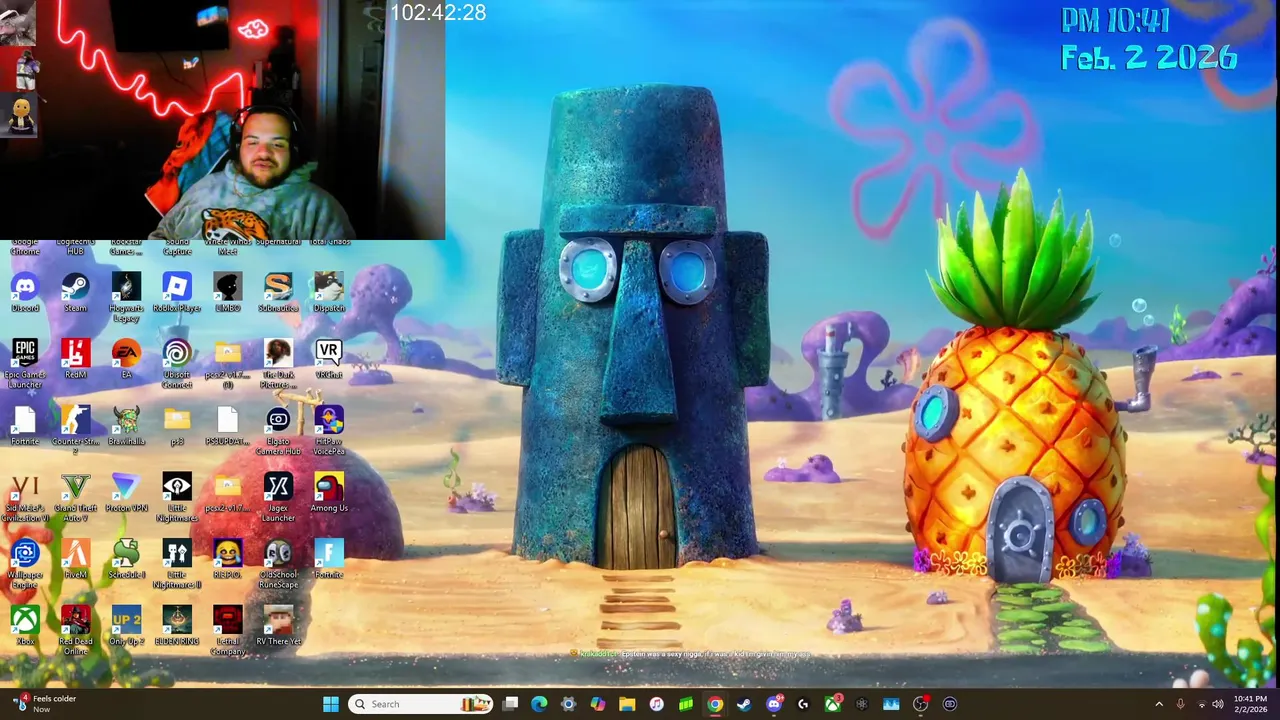Viewport: 1280px width, 720px height.
Task: Select the Only Up 2 desktop icon
Action: (x=126, y=627)
